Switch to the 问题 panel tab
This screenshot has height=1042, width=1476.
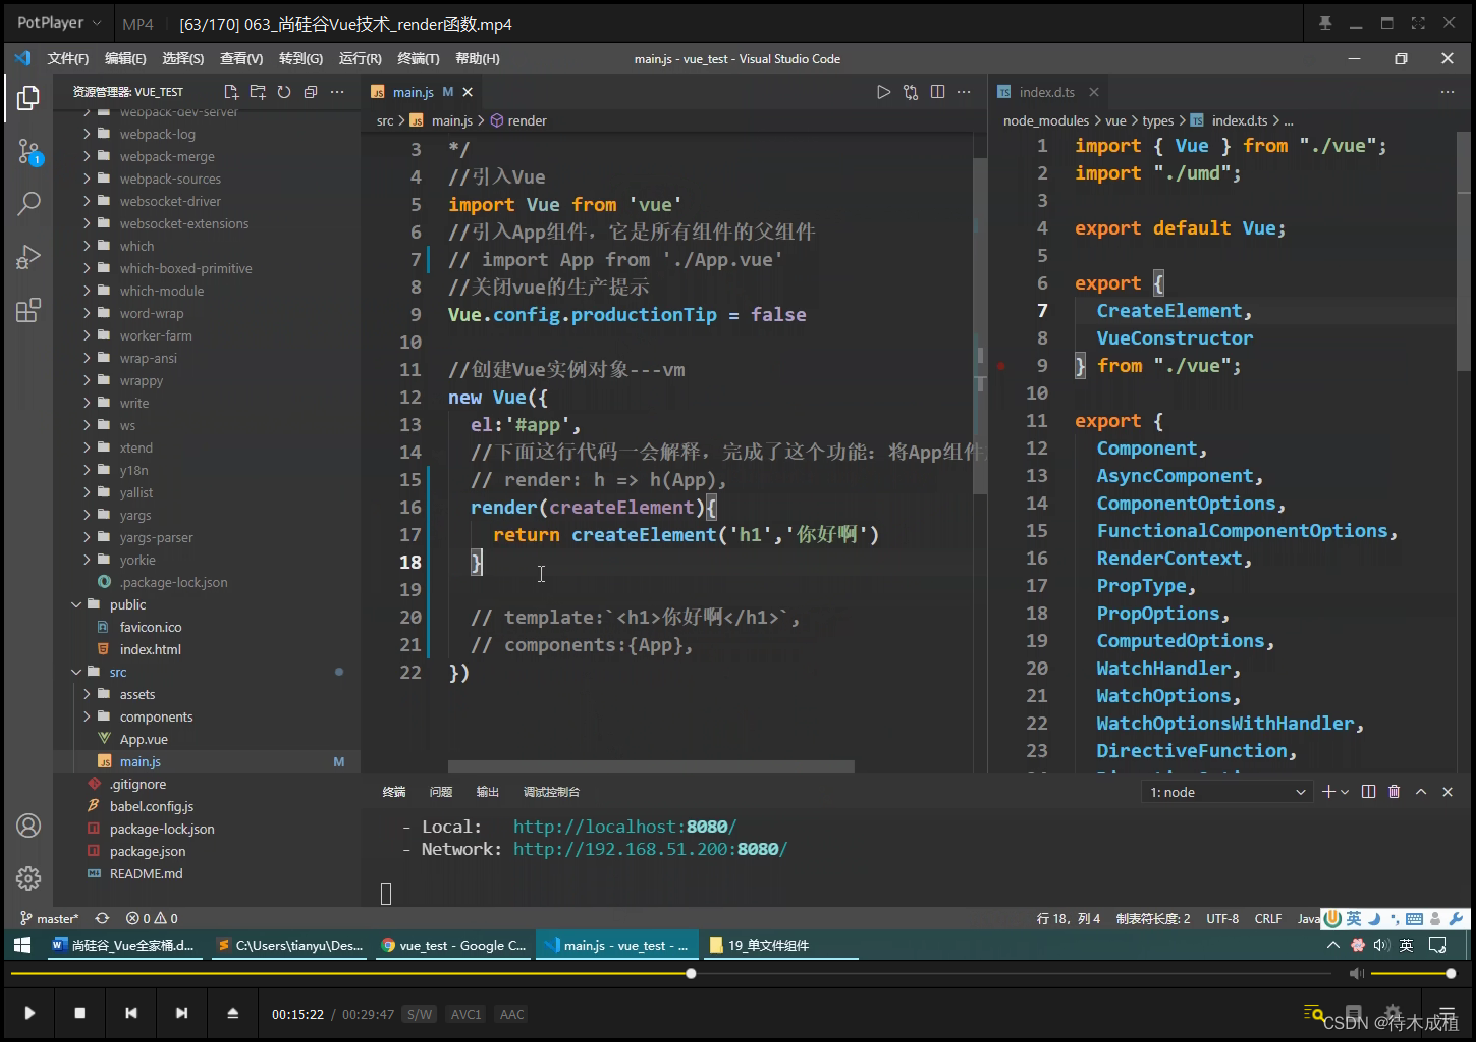tap(441, 792)
